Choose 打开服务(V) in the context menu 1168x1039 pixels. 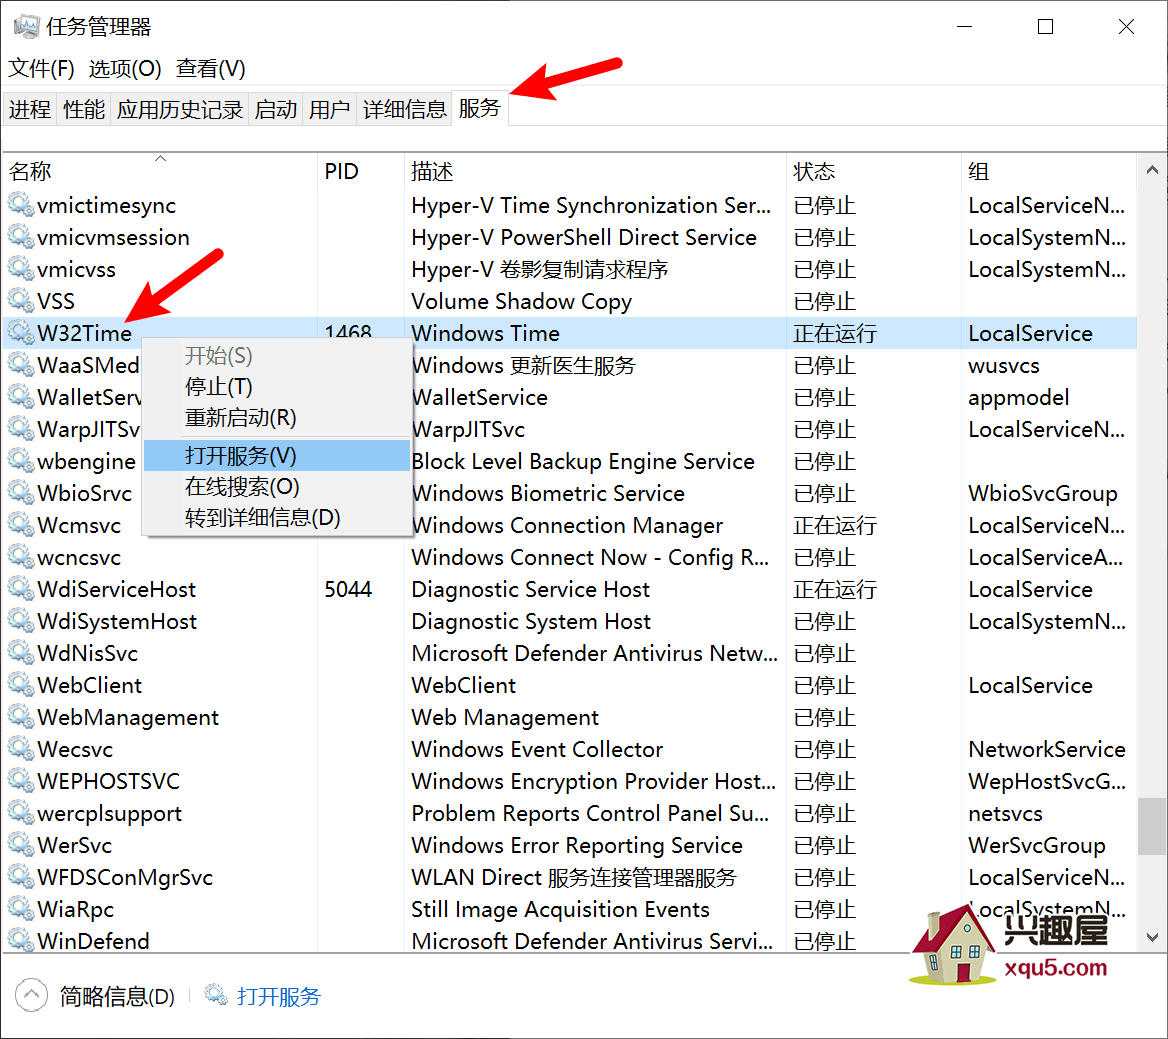276,455
